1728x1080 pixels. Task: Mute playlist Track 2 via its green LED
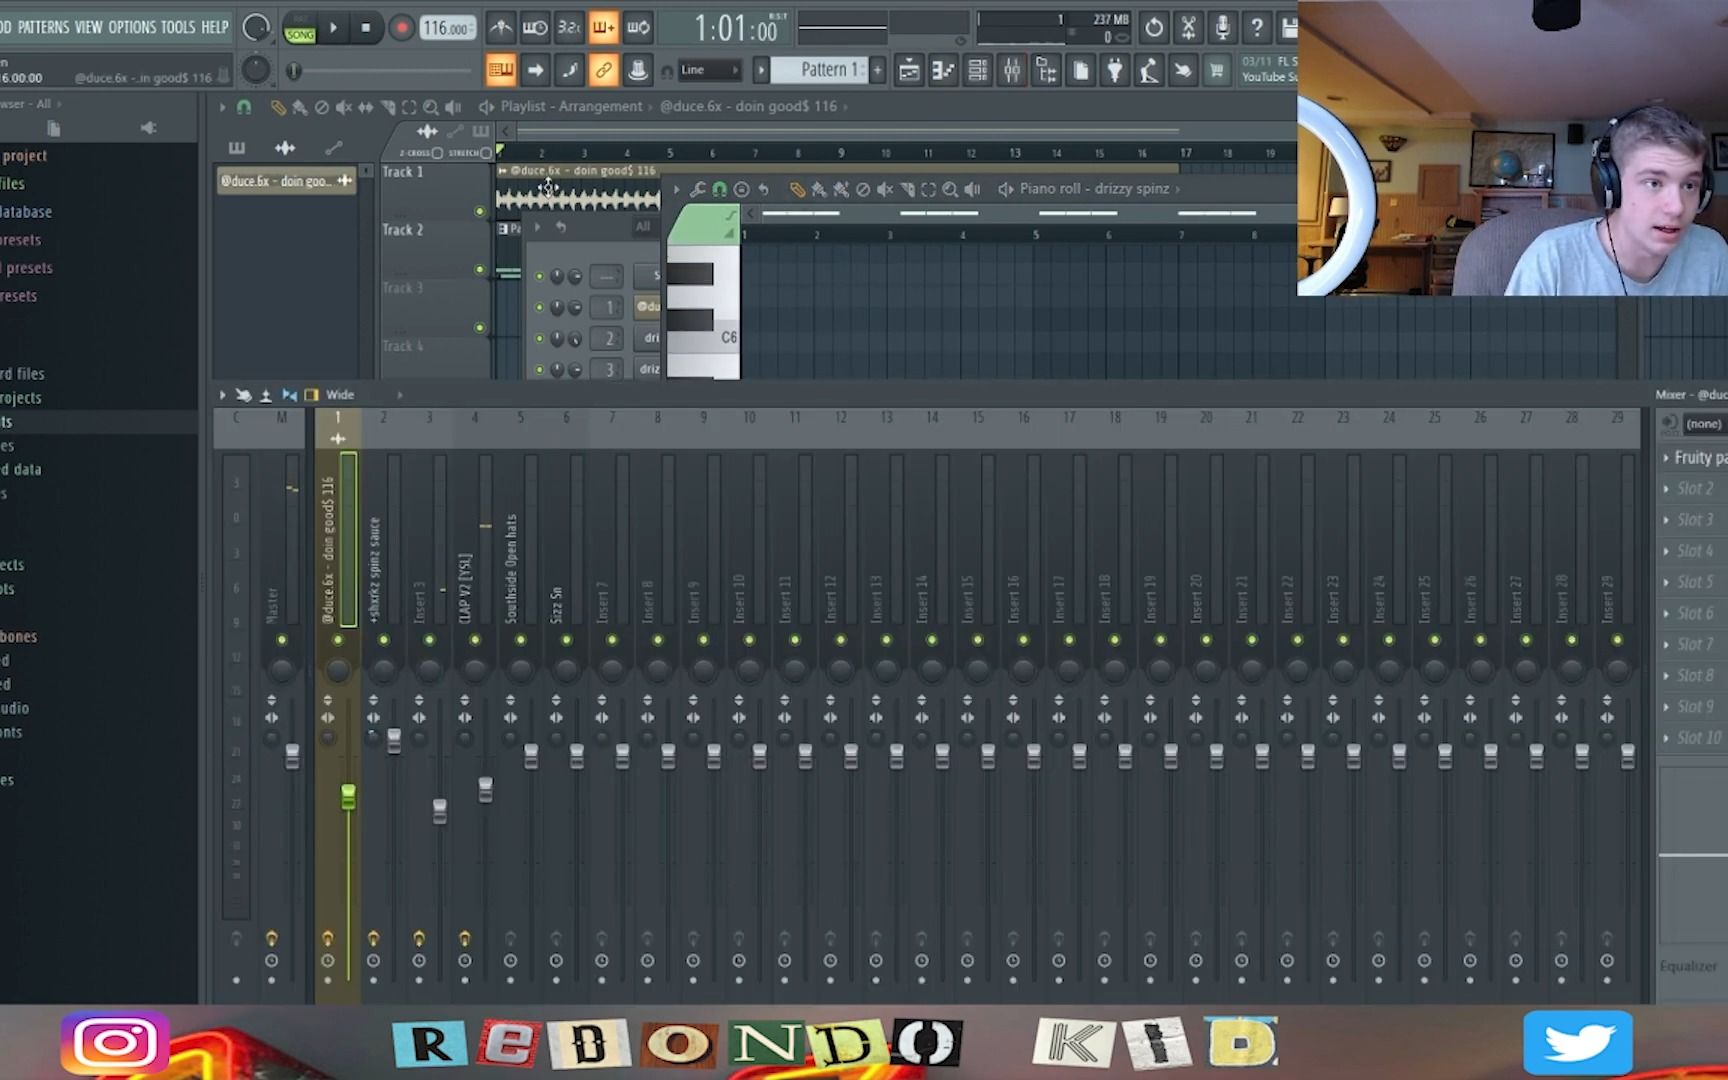click(480, 269)
